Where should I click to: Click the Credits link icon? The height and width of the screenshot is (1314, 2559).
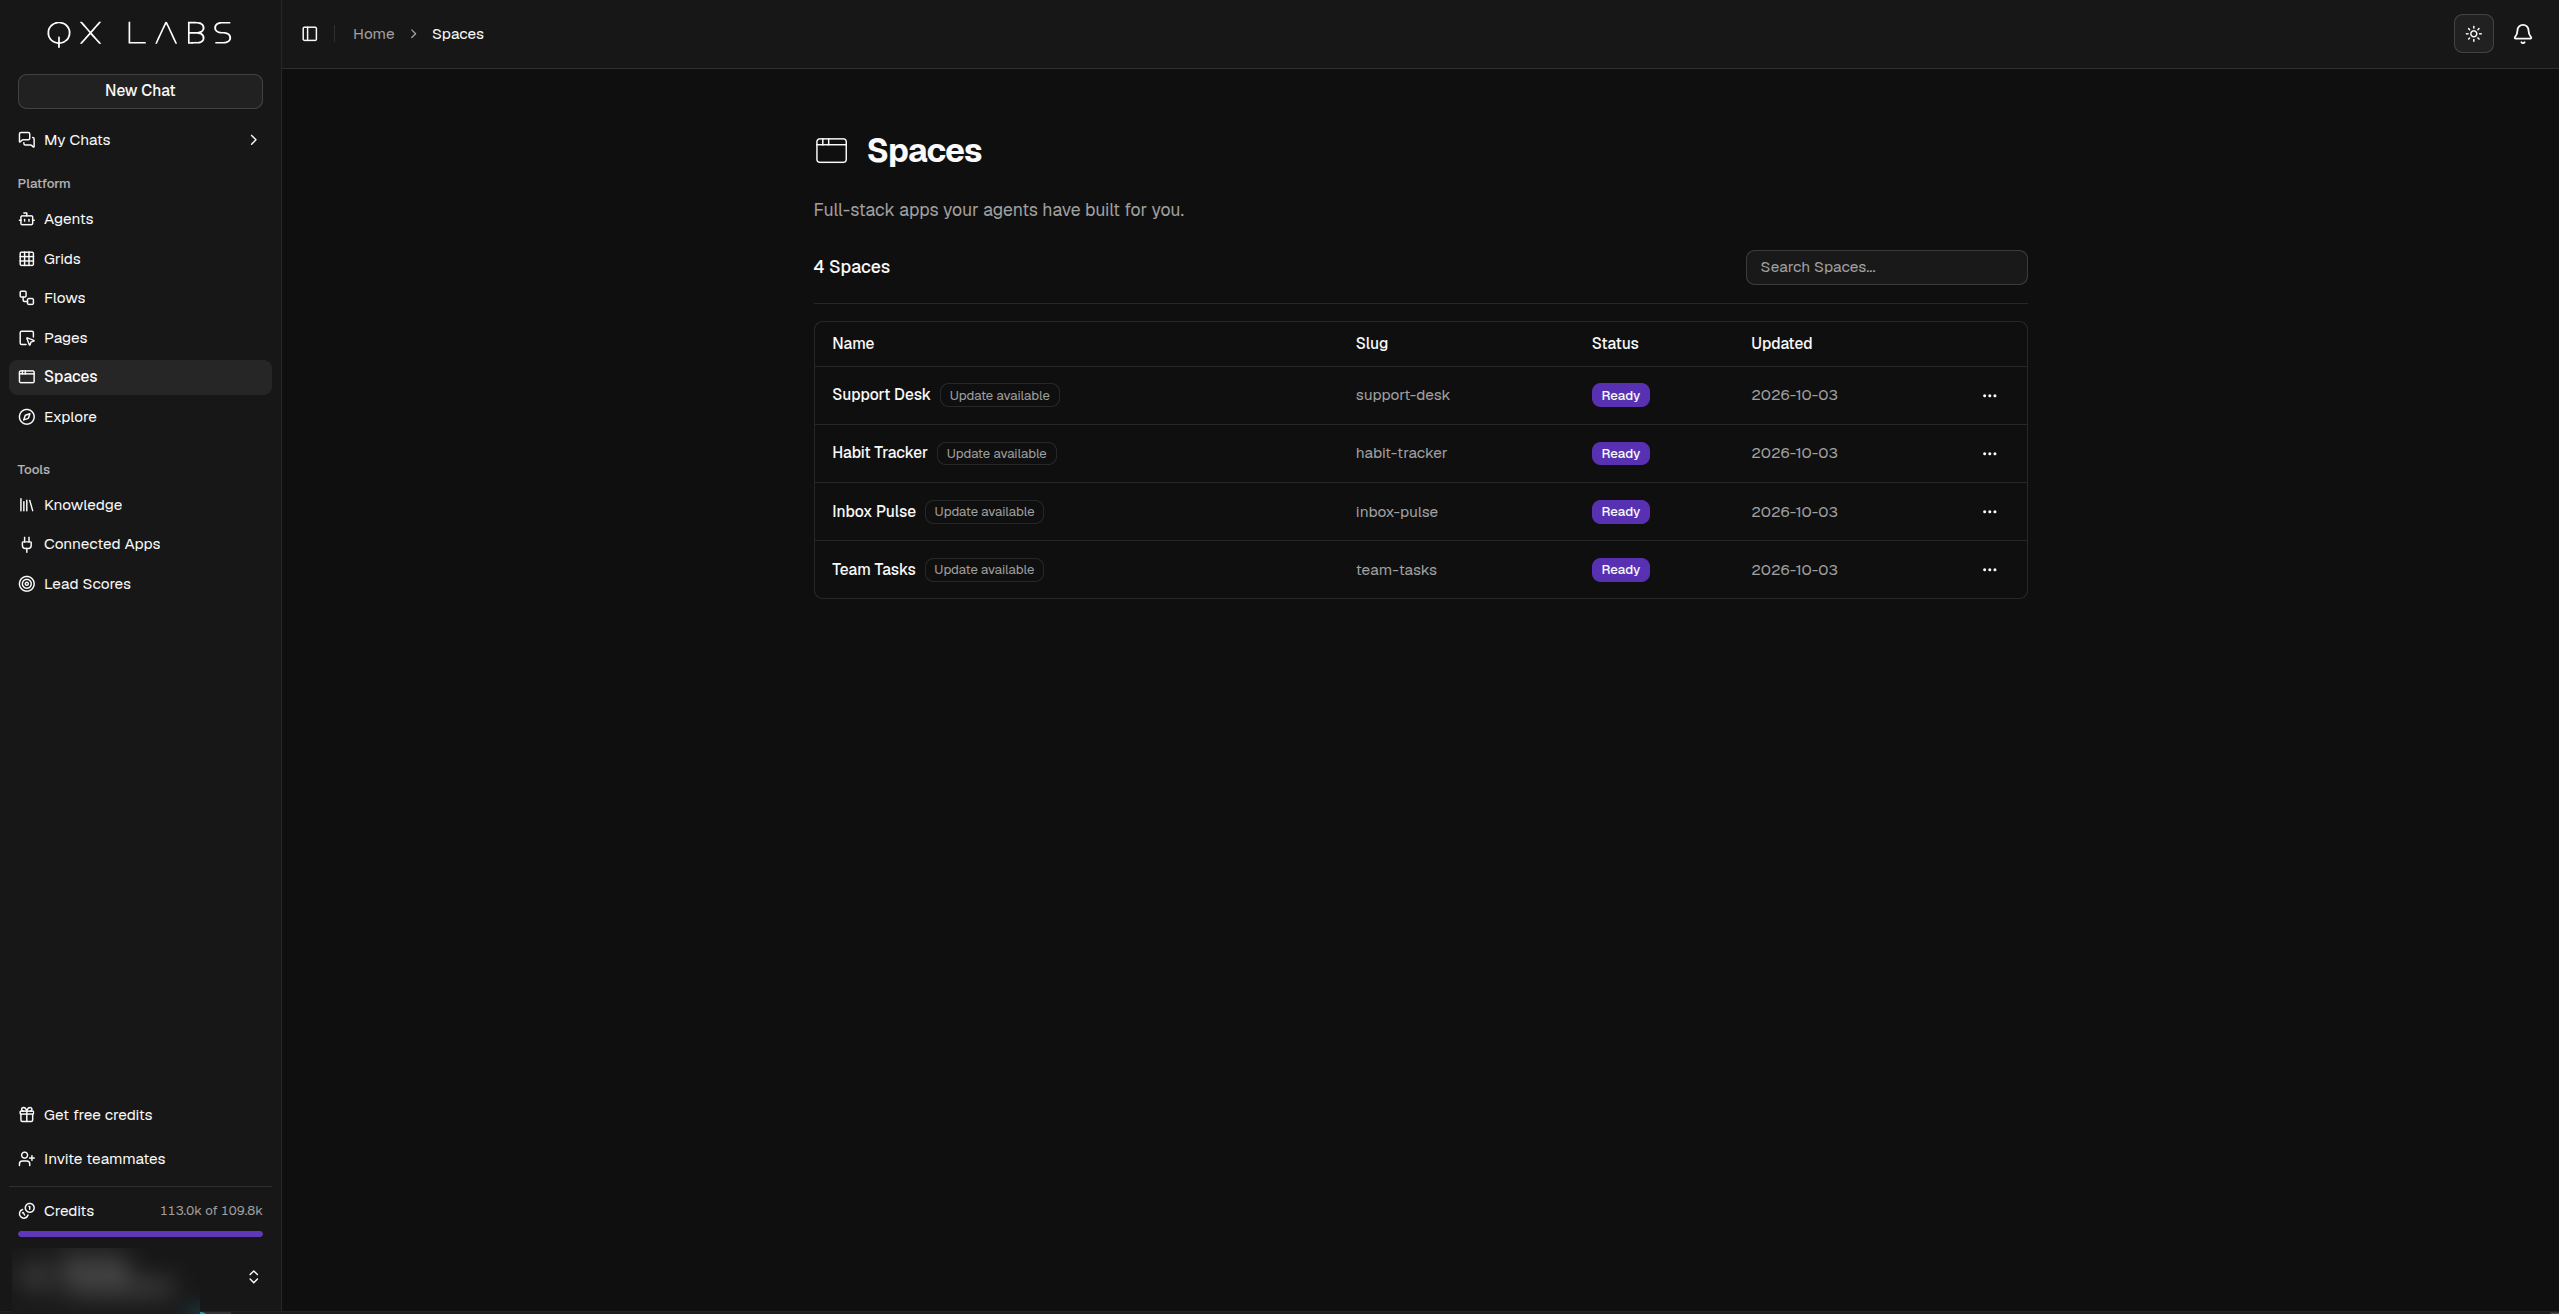pos(27,1211)
